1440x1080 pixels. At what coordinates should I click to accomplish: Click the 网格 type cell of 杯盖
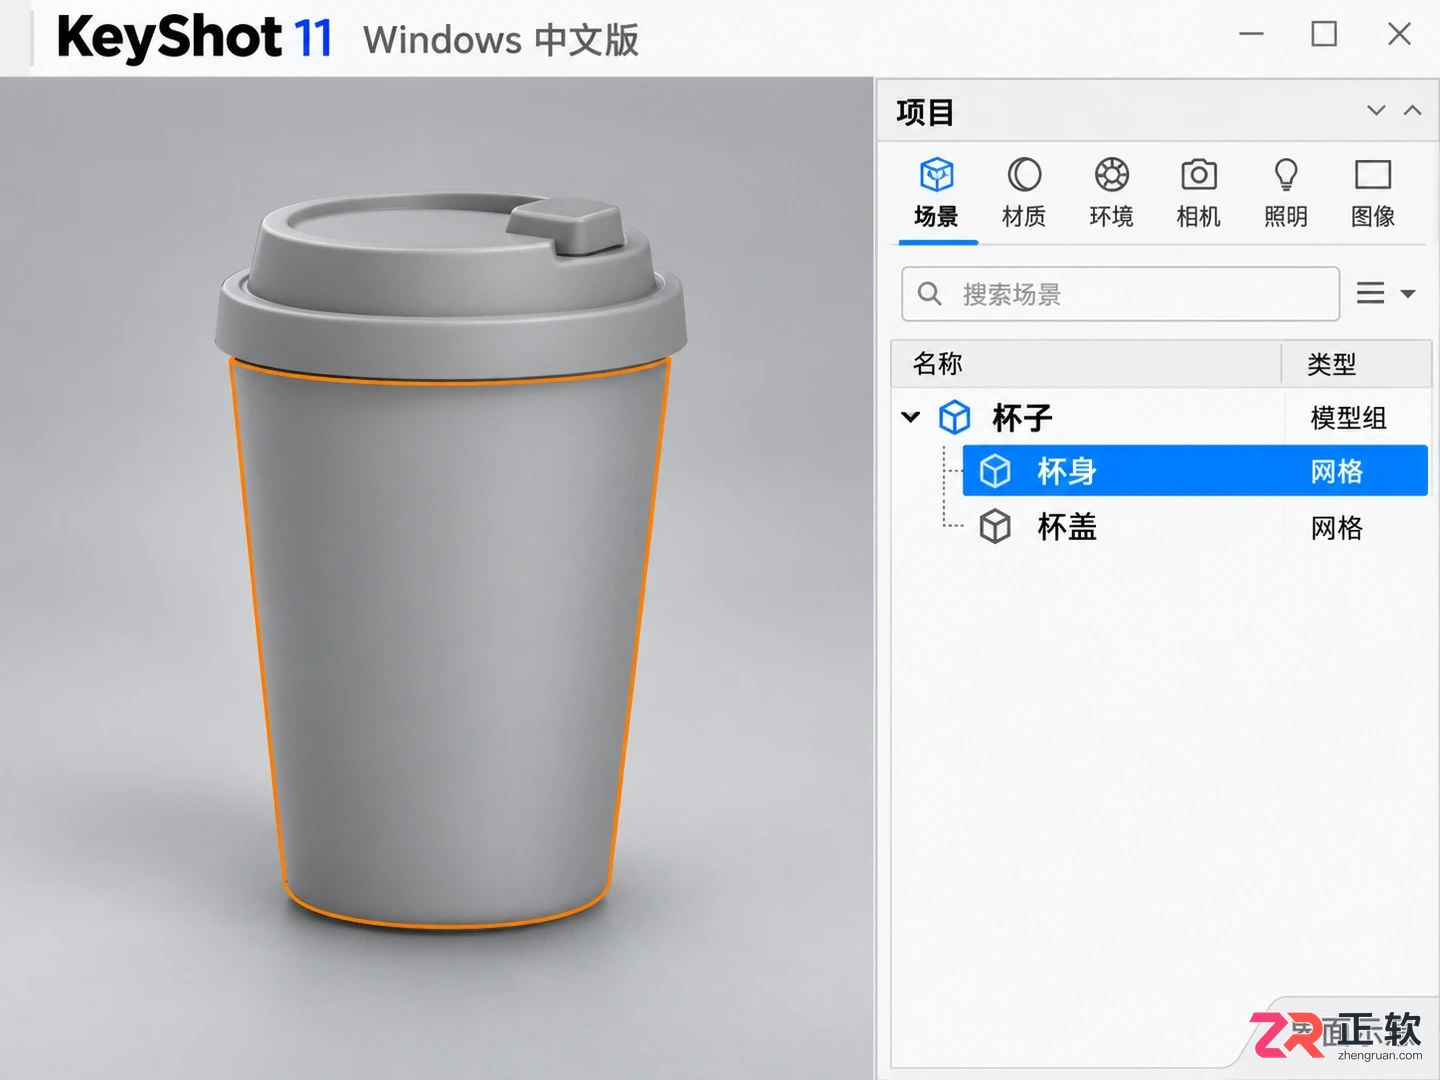click(x=1336, y=527)
